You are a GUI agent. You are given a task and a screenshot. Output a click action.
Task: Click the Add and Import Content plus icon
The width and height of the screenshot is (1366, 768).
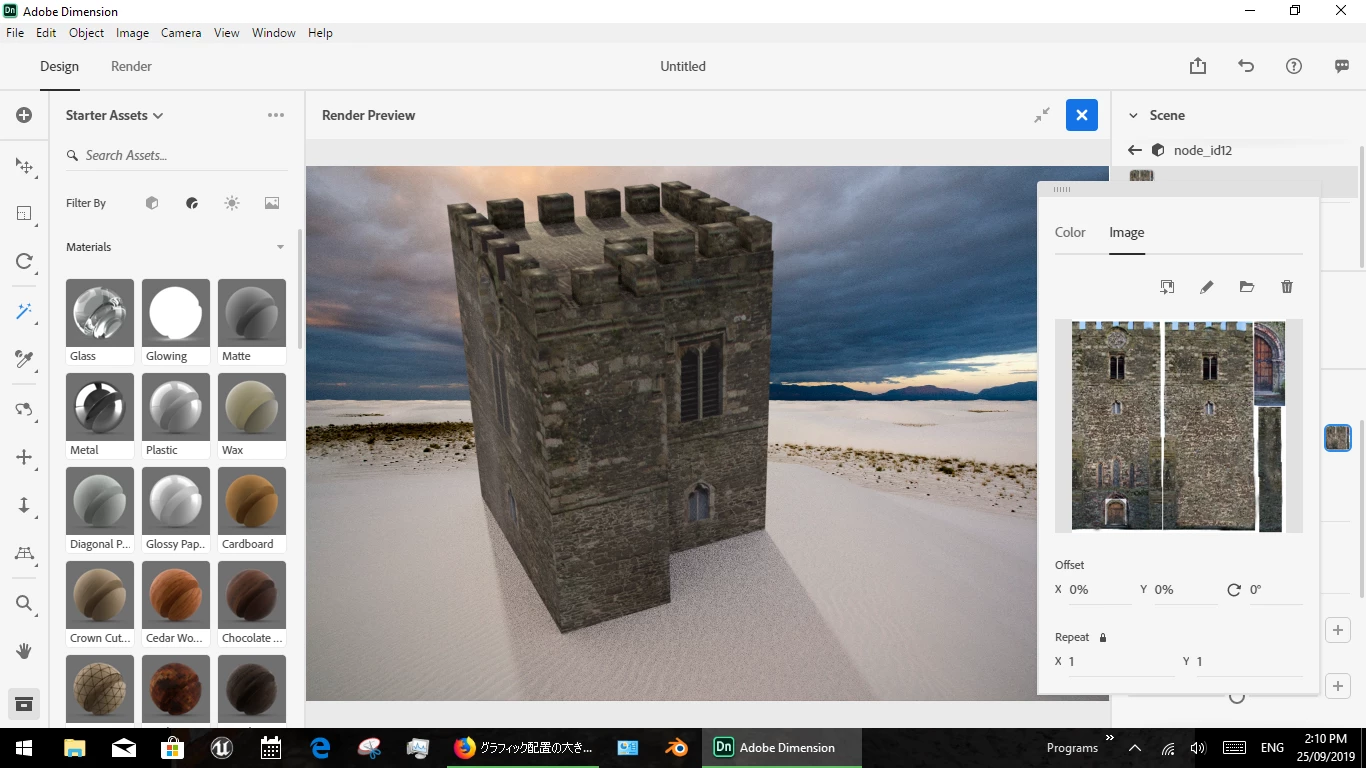click(x=24, y=115)
